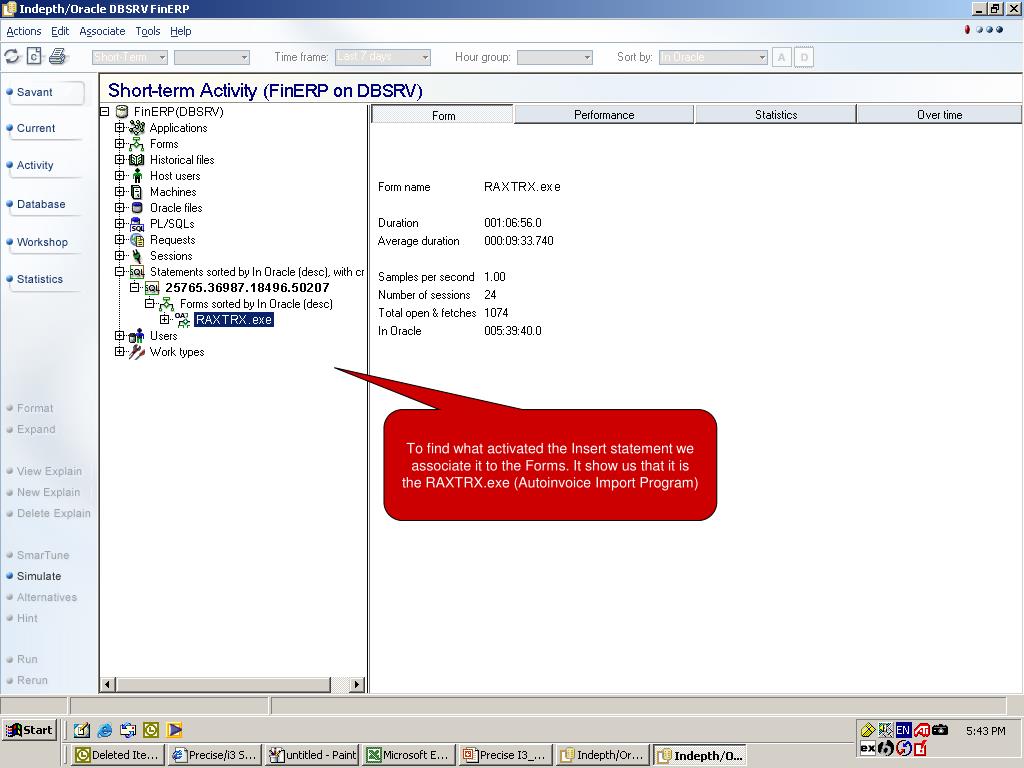The image size is (1024, 768).
Task: Click the Applications tree icon
Action: [x=136, y=128]
